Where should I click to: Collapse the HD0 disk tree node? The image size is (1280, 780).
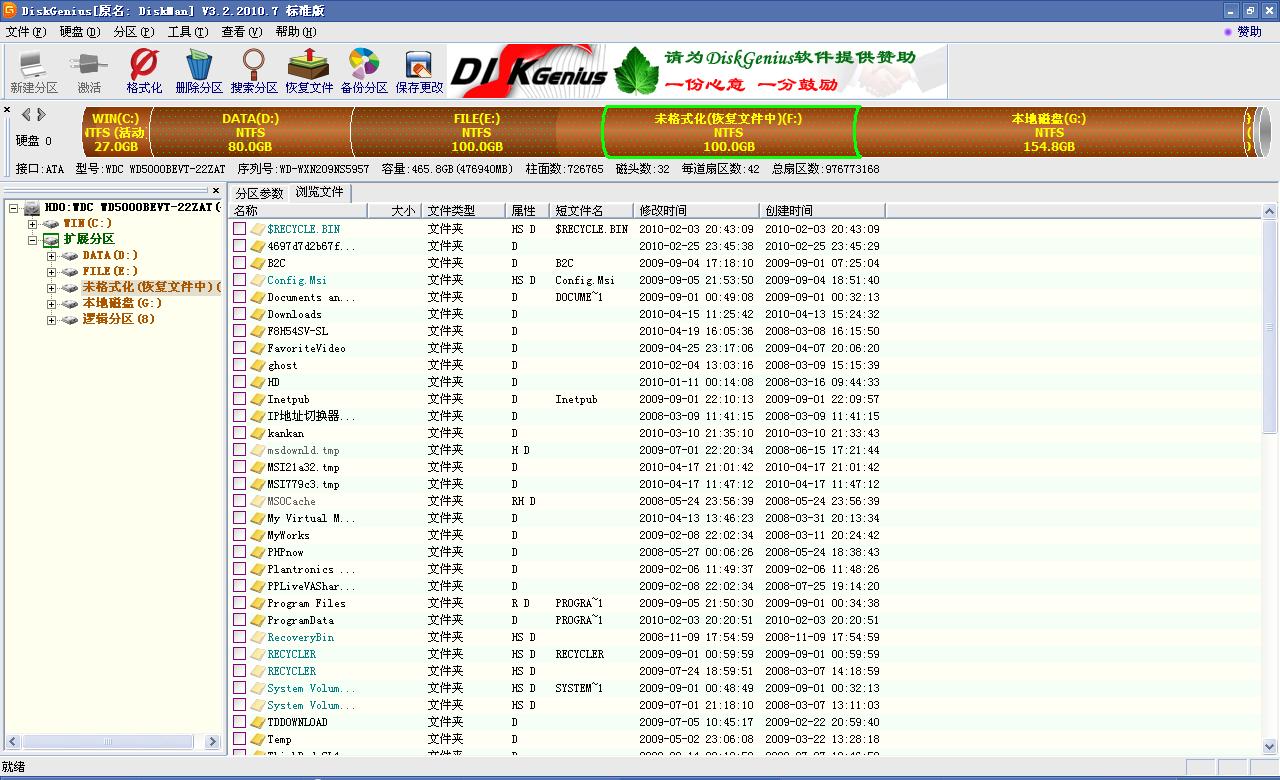tap(14, 208)
